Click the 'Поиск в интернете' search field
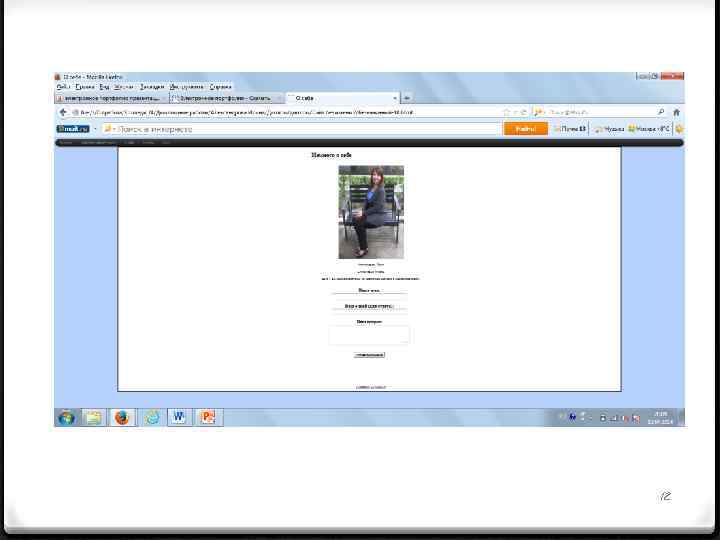 [x=301, y=129]
